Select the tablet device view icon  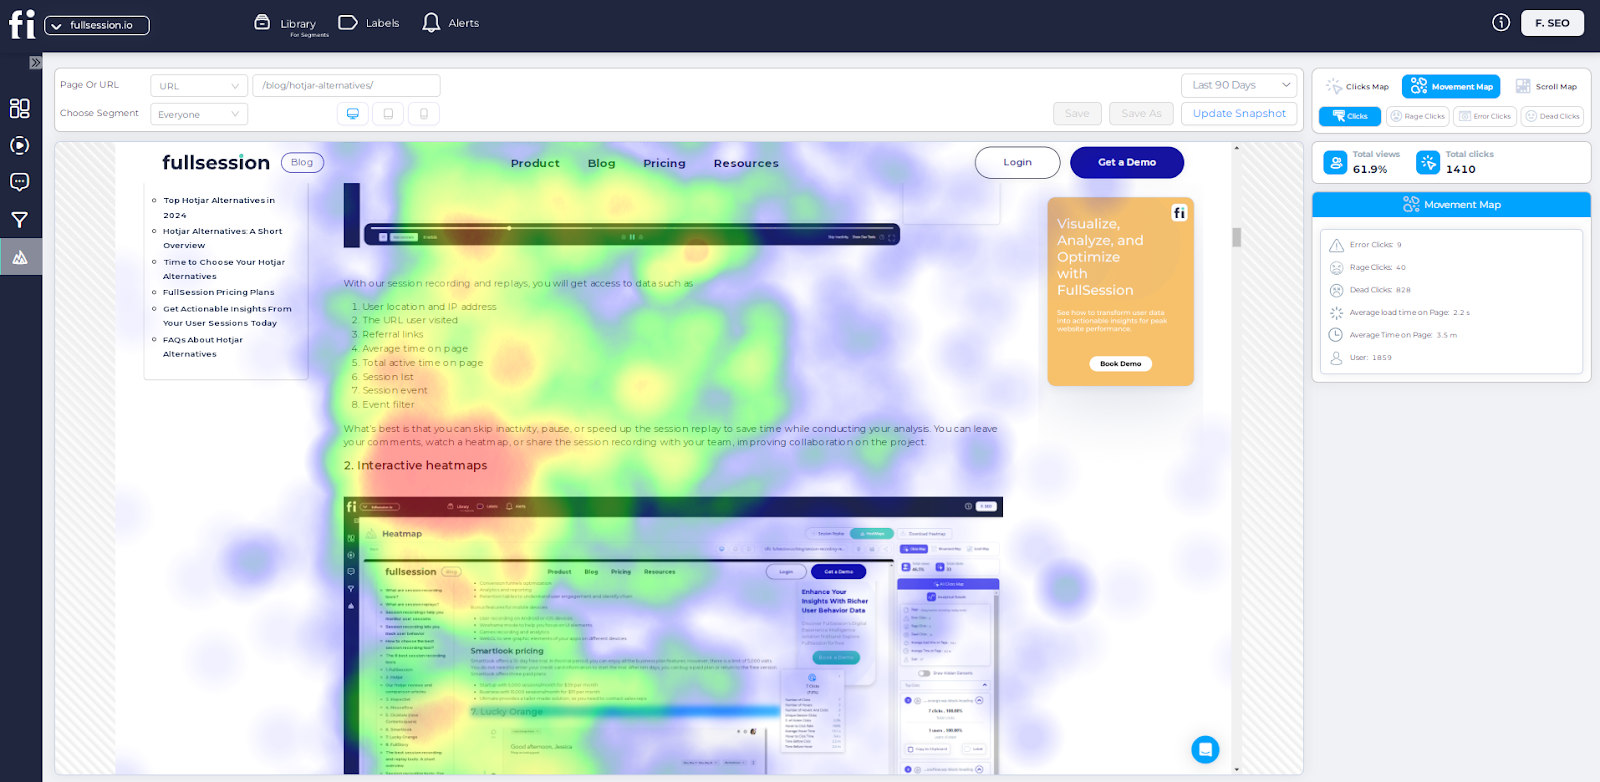(x=388, y=114)
